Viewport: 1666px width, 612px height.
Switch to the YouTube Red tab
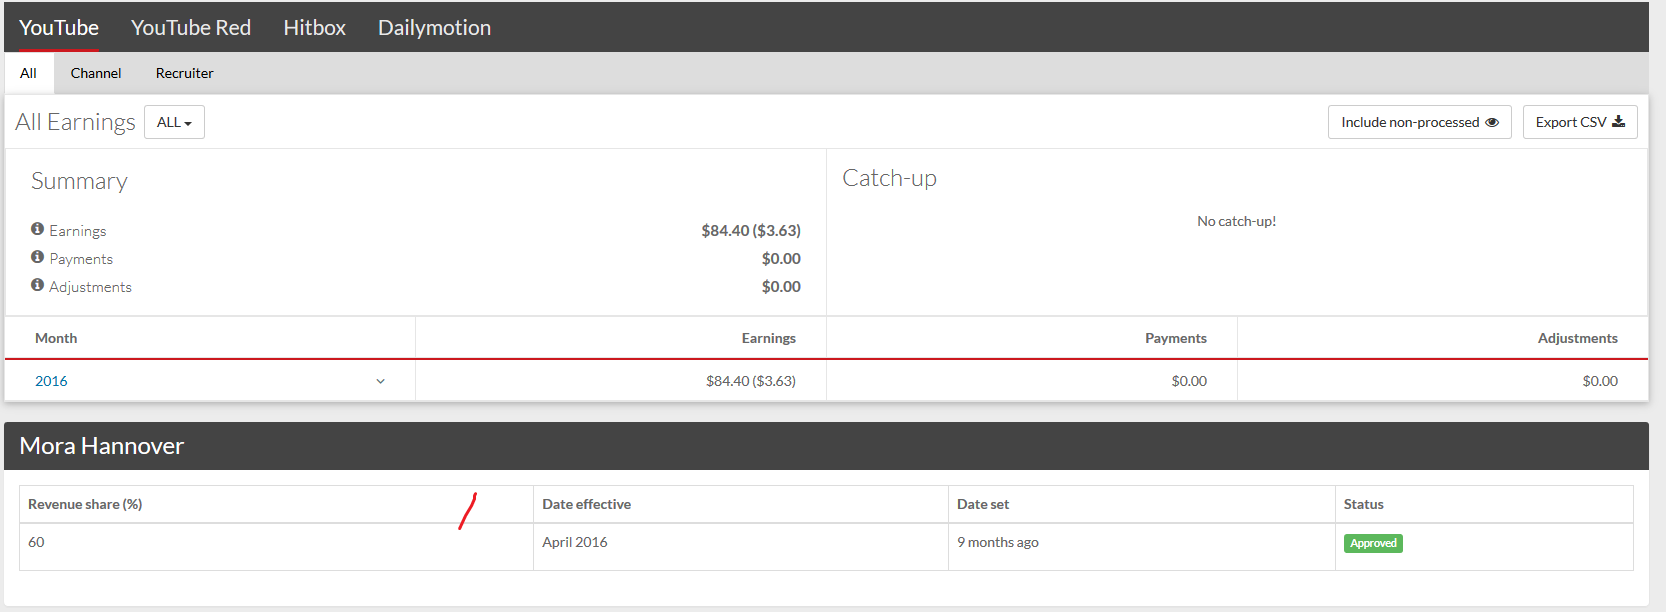(x=190, y=28)
